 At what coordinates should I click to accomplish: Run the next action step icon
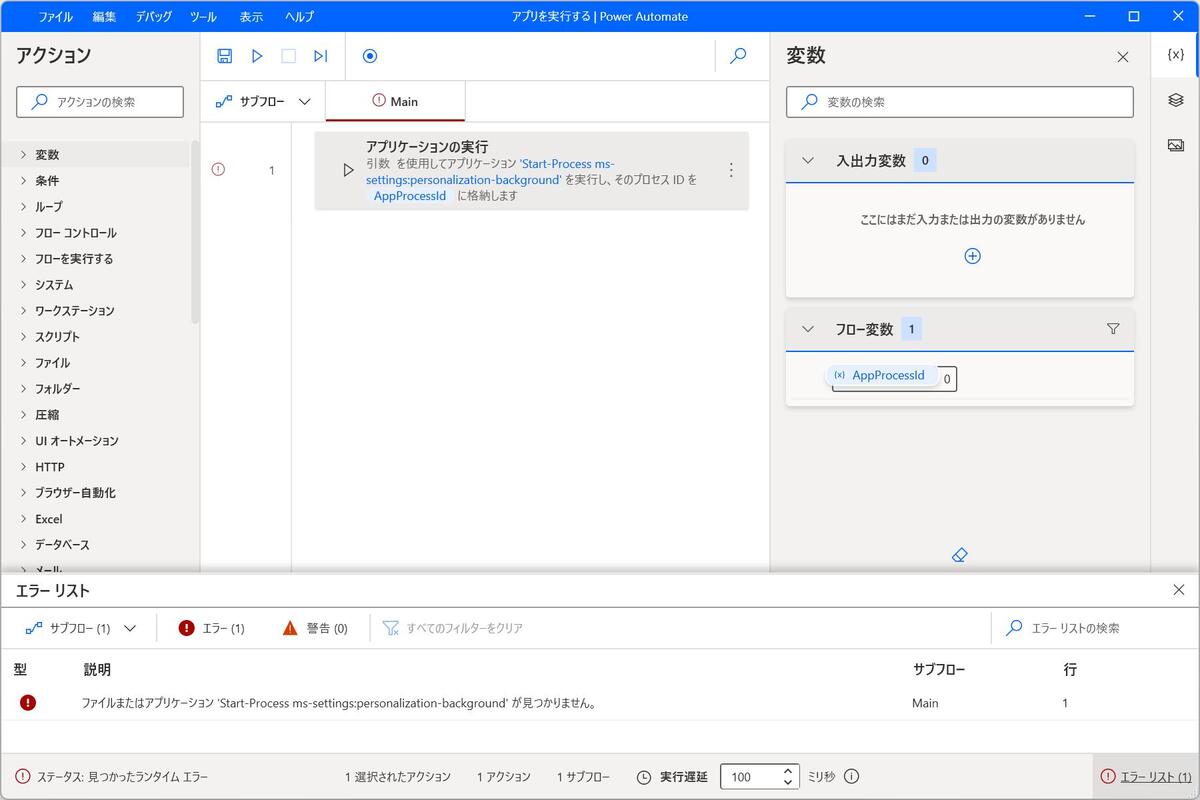pyautogui.click(x=321, y=56)
